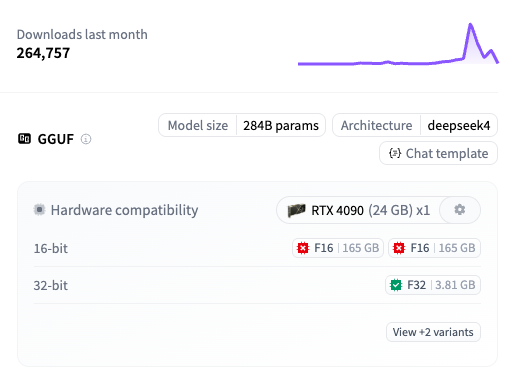Click the Model size label
Image resolution: width=515 pixels, height=386 pixels.
(198, 126)
